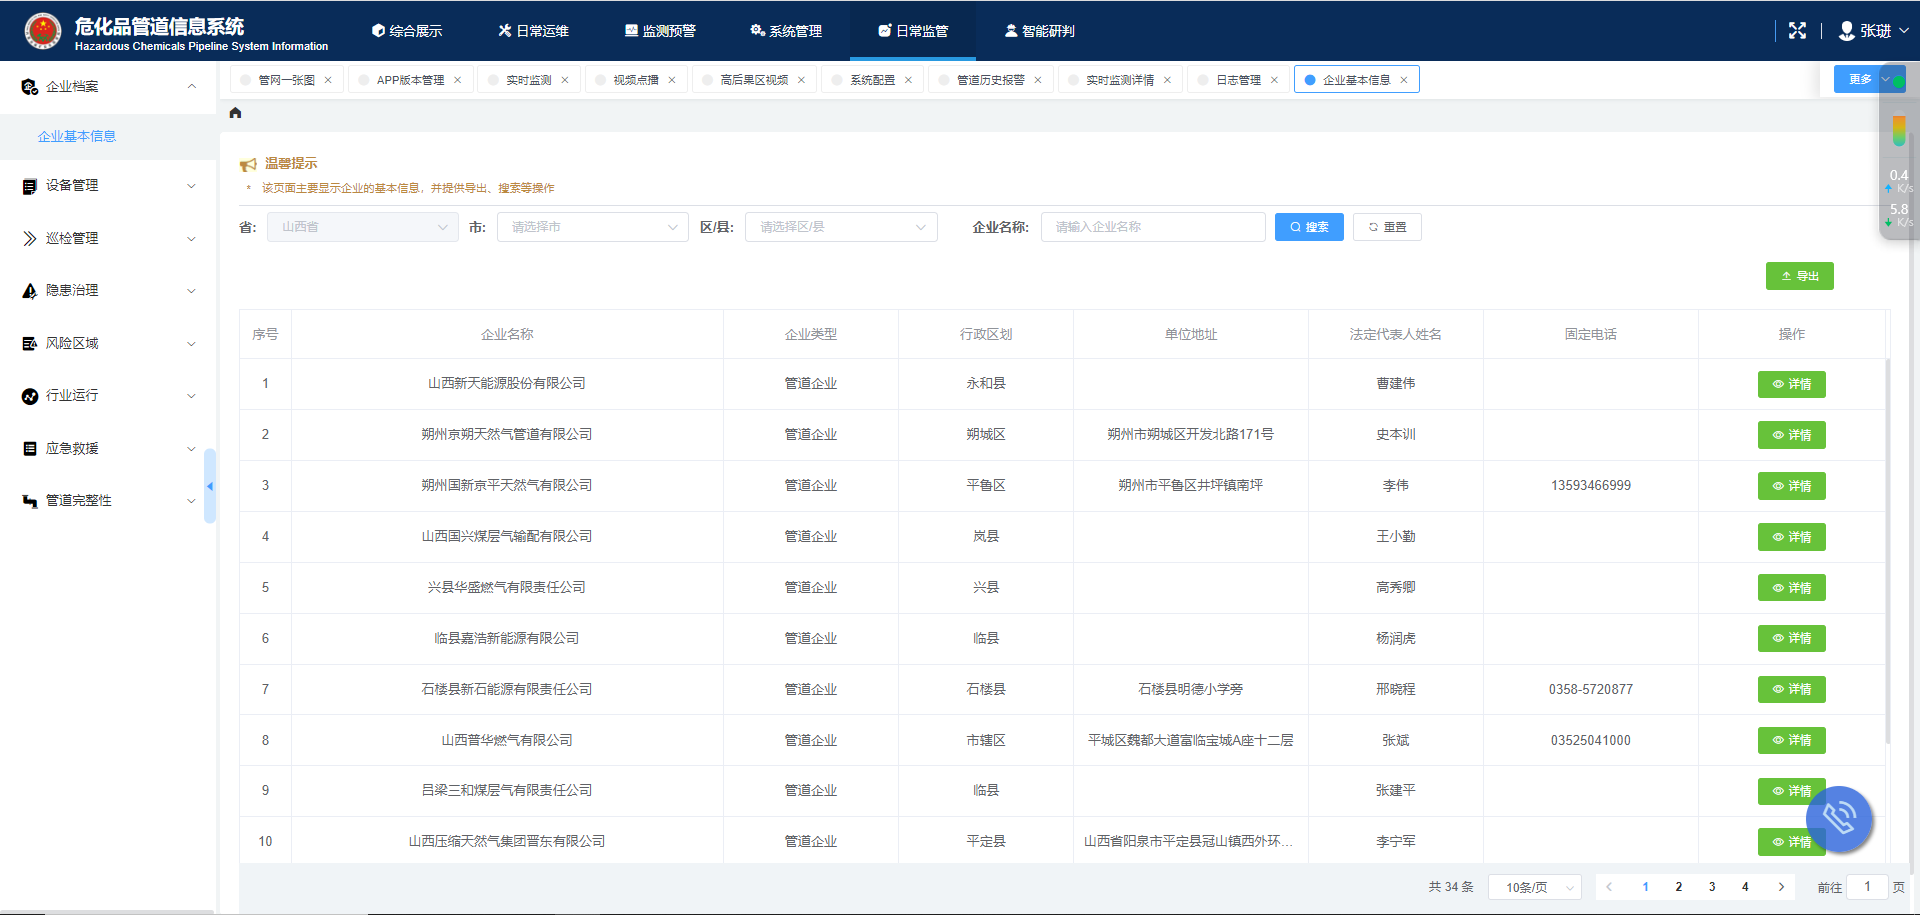The height and width of the screenshot is (915, 1920).
Task: Open the 系统管理 top menu
Action: coord(786,31)
